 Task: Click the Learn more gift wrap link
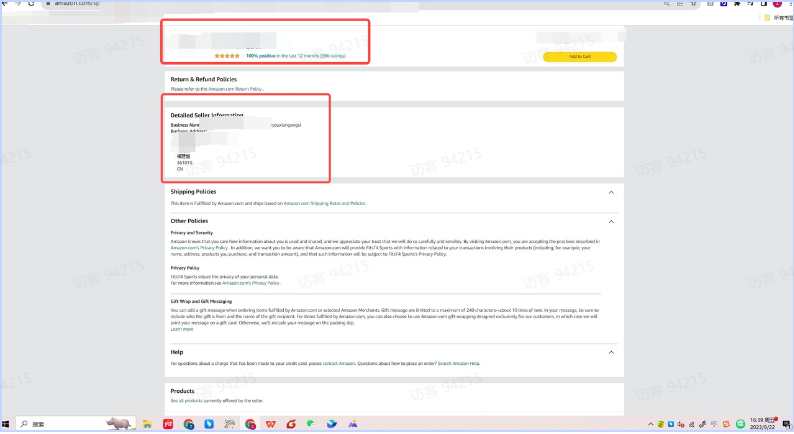pos(182,328)
